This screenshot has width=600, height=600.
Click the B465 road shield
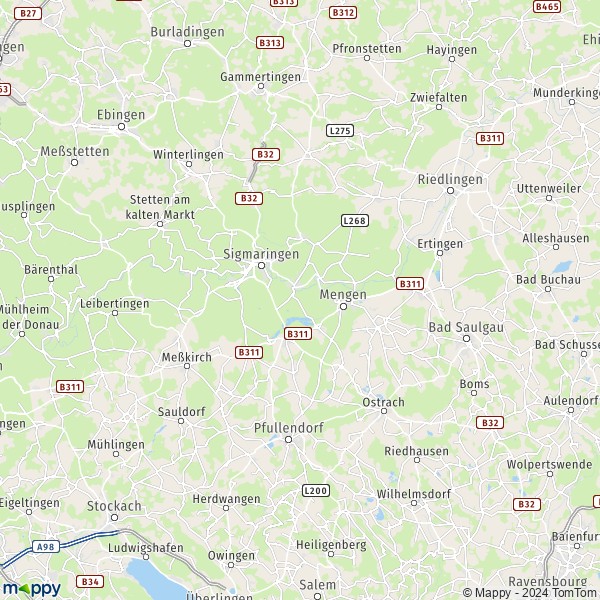coord(547,7)
